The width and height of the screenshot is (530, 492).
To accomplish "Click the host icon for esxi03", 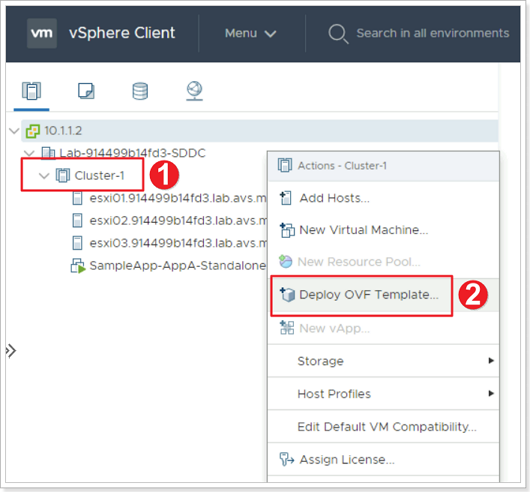I will tap(77, 243).
